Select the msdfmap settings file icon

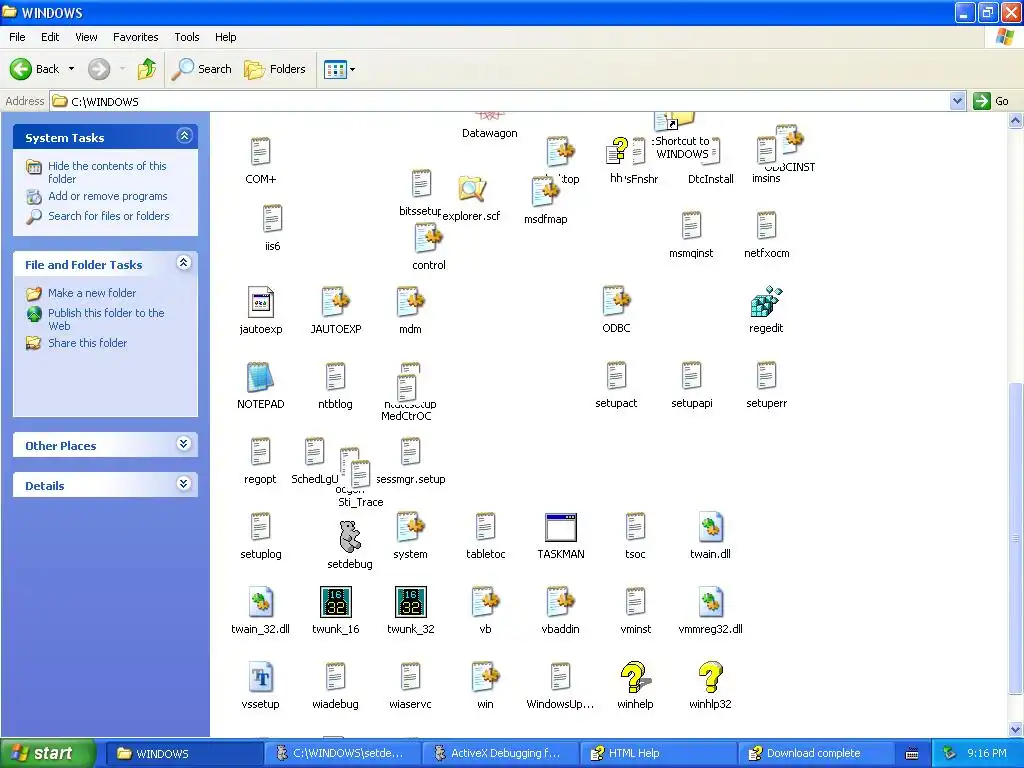tap(546, 193)
